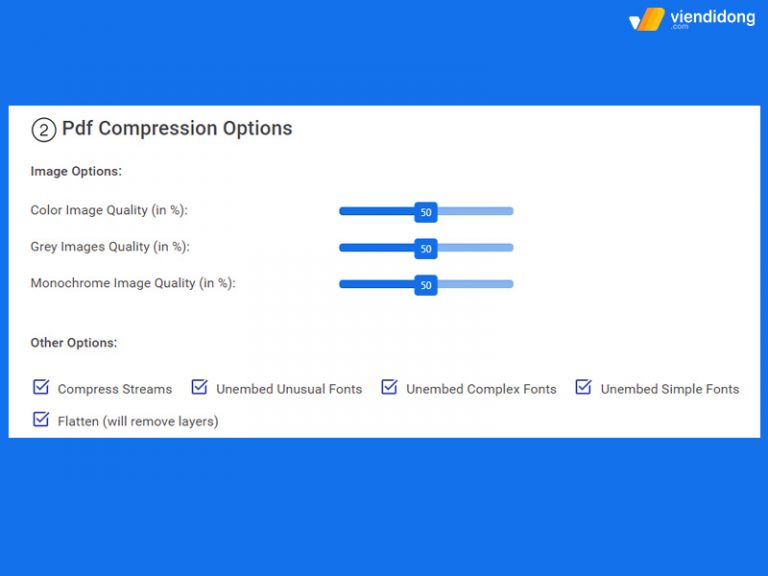768x576 pixels.
Task: Click the Other Options section label
Action: point(74,343)
